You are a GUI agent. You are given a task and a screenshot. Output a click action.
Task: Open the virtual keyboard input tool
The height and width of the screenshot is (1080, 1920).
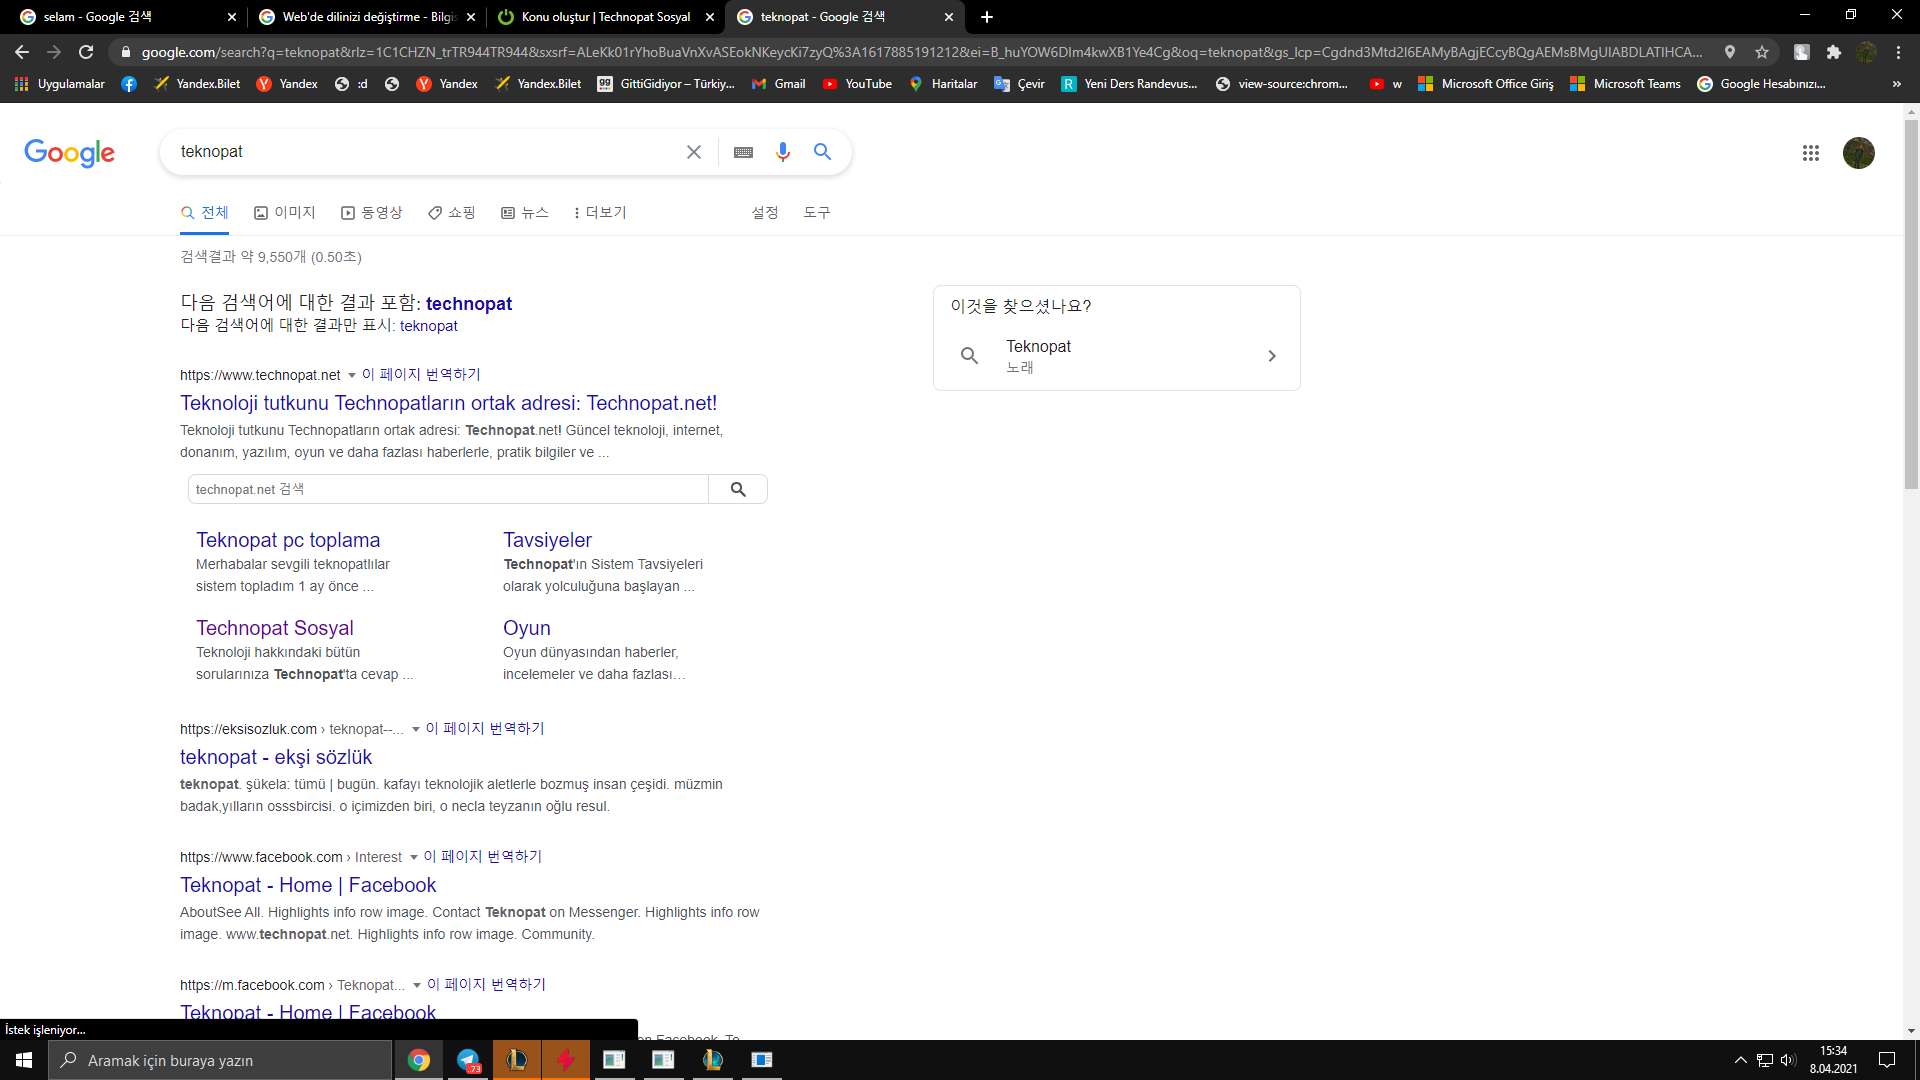[x=743, y=152]
